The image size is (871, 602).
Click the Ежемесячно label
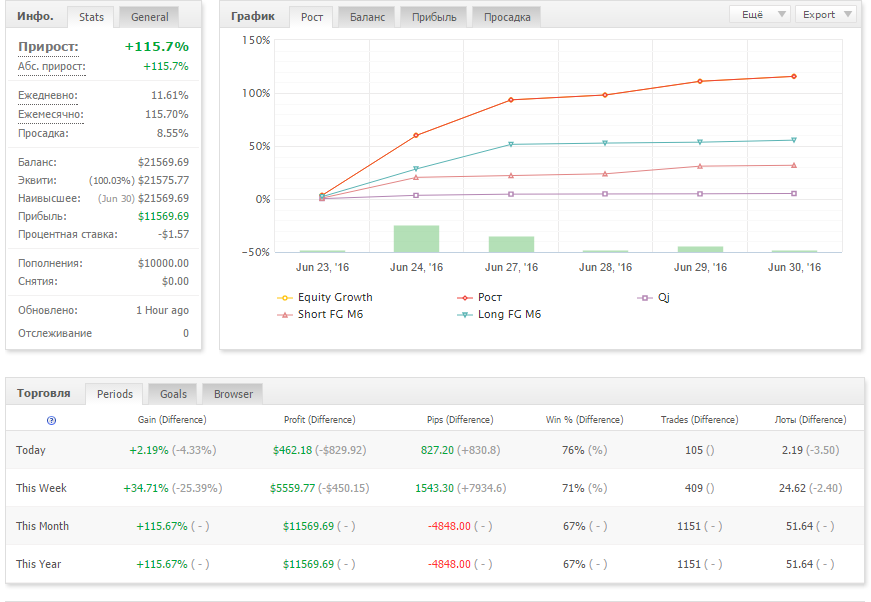point(51,114)
